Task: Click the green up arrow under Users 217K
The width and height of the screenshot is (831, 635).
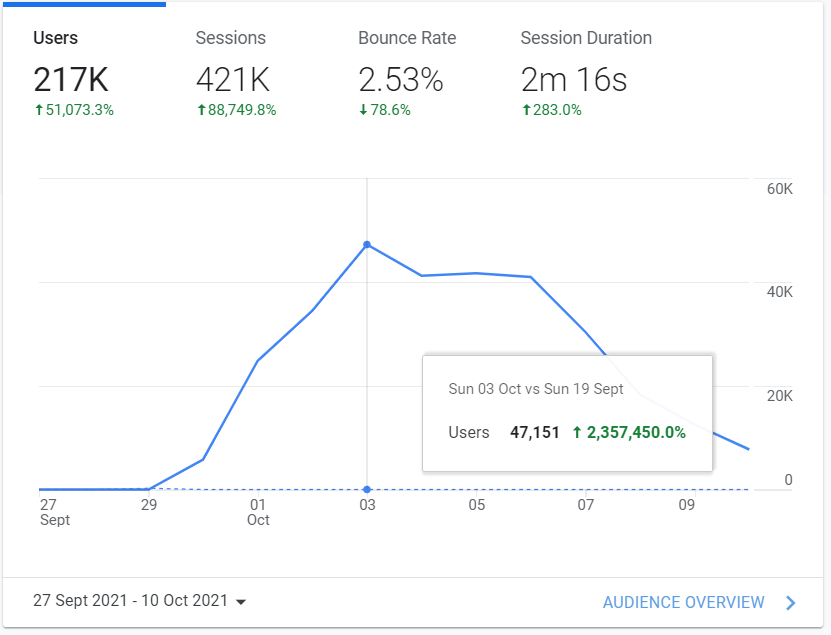Action: (38, 110)
